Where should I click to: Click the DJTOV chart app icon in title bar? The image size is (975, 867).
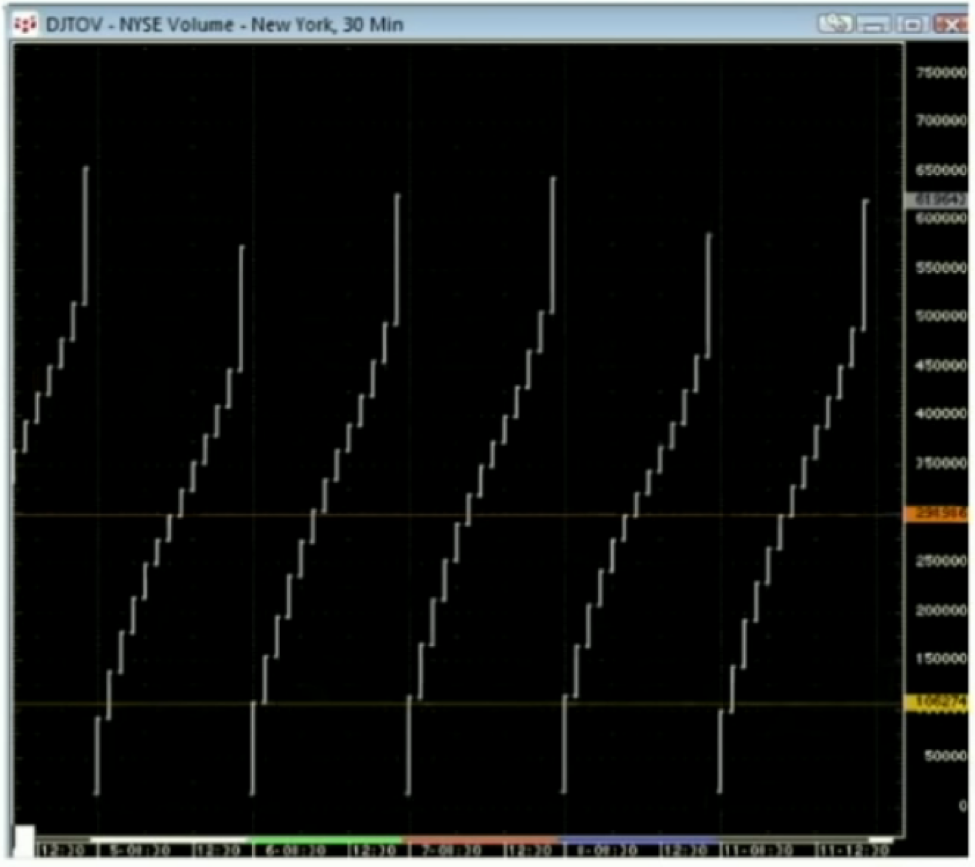[x=24, y=22]
